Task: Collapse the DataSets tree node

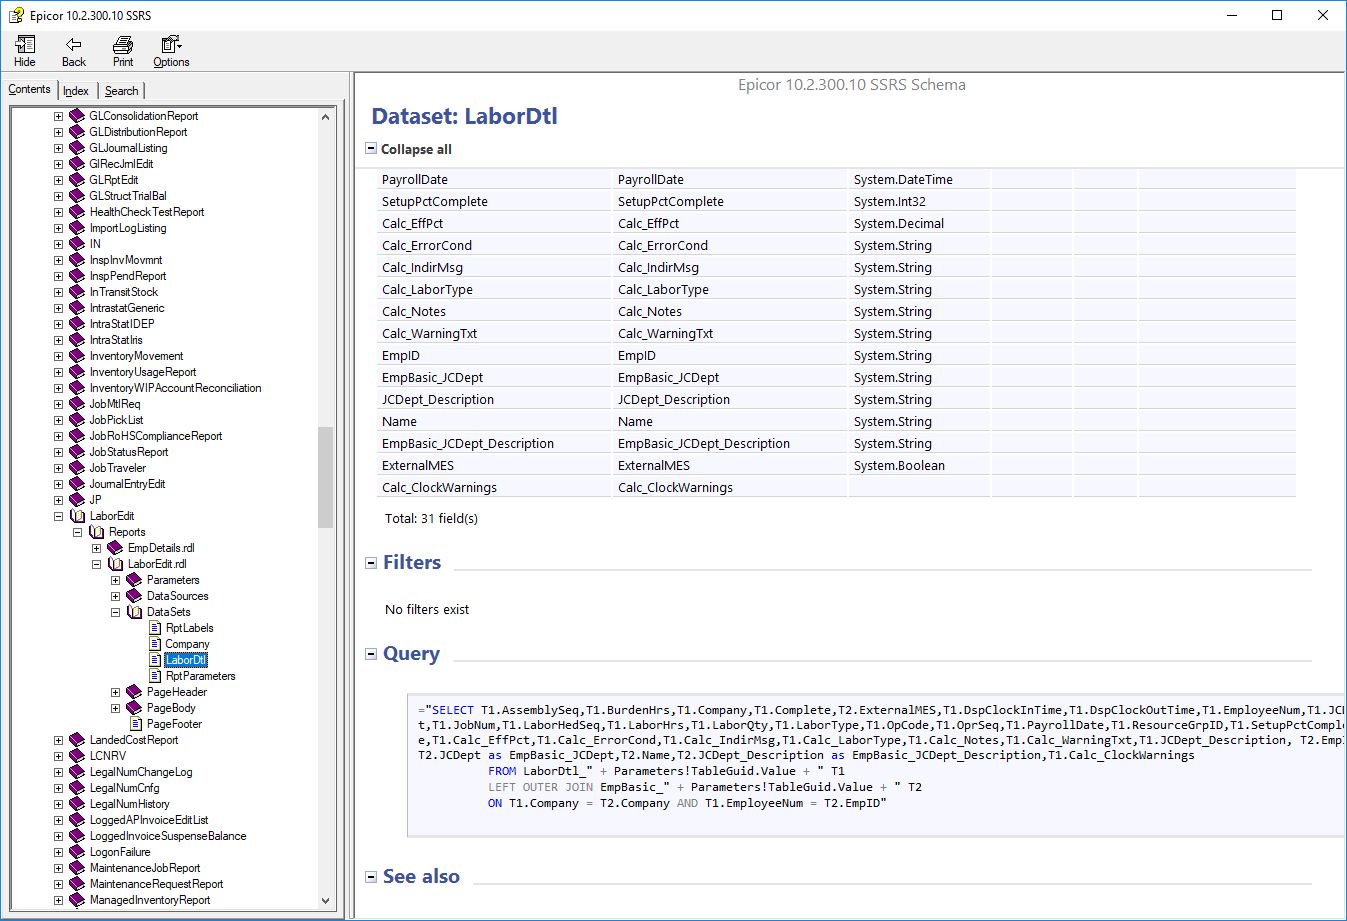Action: click(115, 612)
